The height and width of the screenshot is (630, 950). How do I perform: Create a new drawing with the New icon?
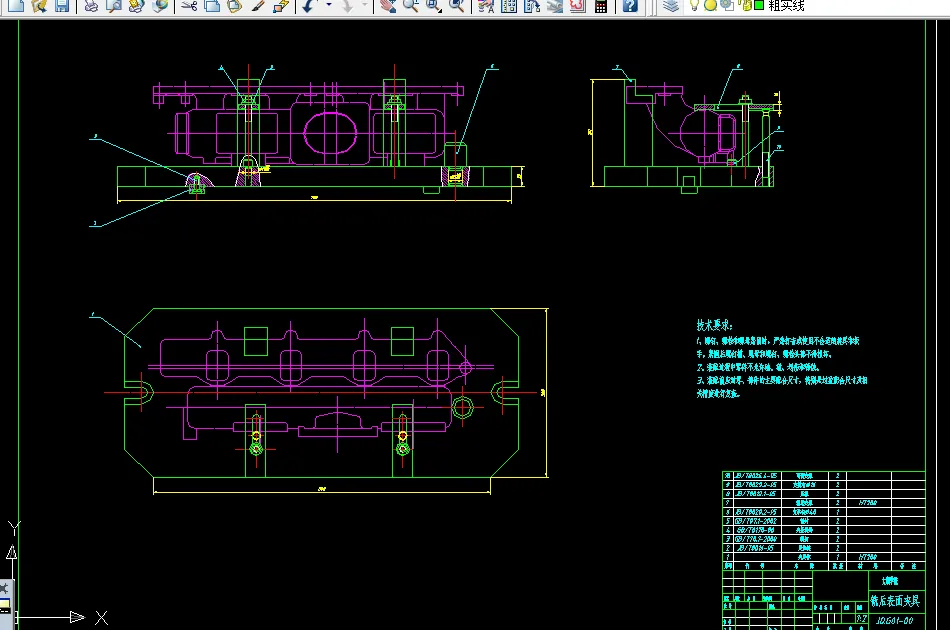point(16,5)
